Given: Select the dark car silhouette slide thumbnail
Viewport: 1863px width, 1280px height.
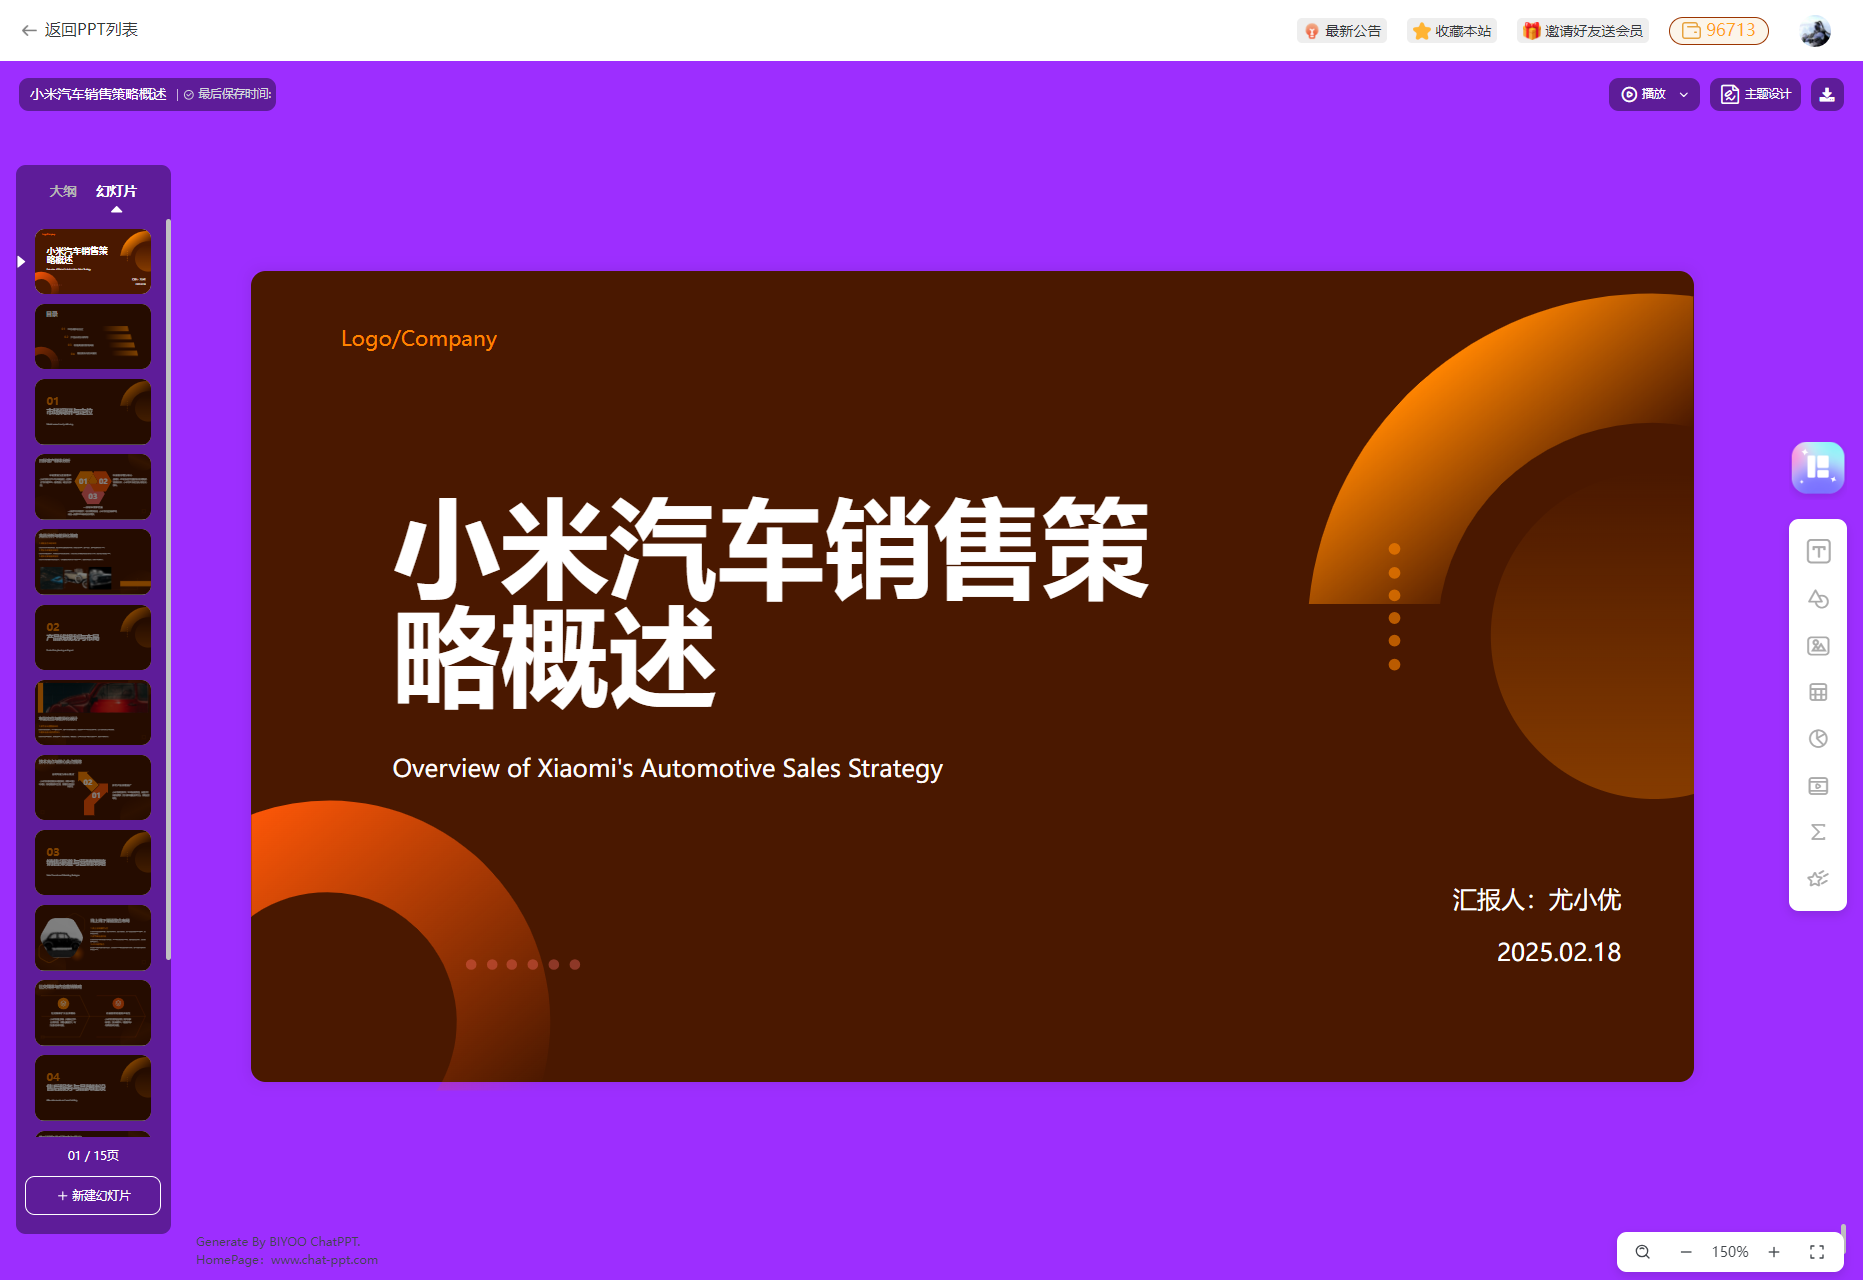Looking at the screenshot, I should [93, 937].
